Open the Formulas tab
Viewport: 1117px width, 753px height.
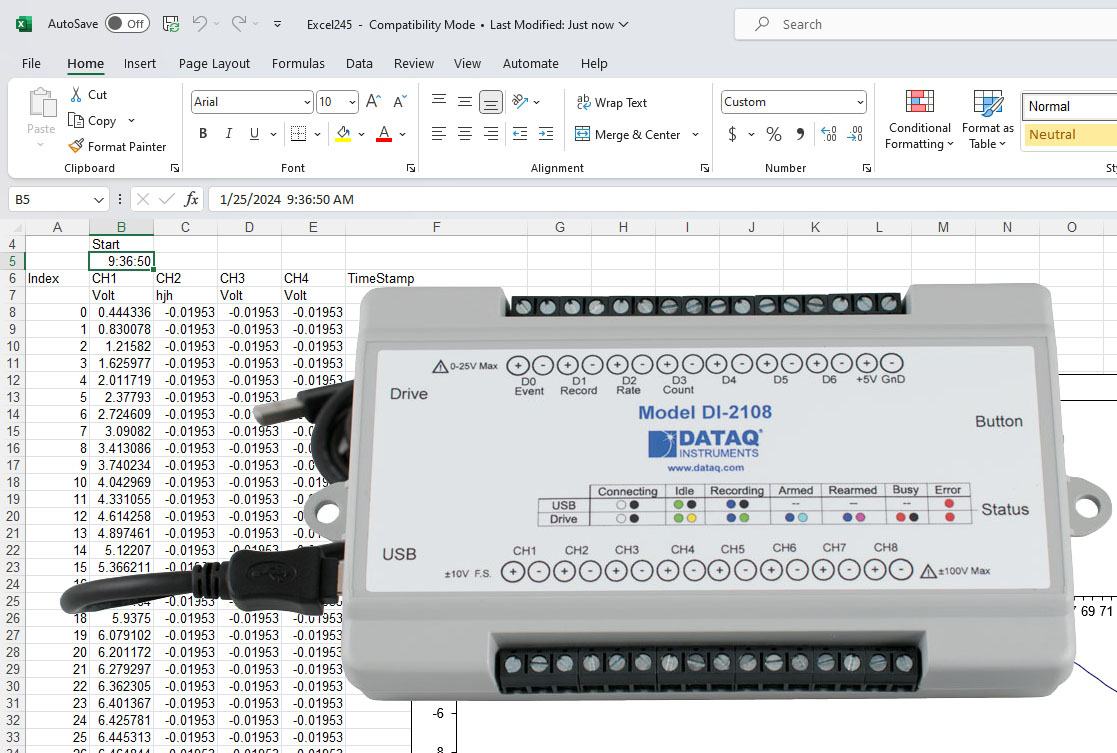click(x=298, y=63)
